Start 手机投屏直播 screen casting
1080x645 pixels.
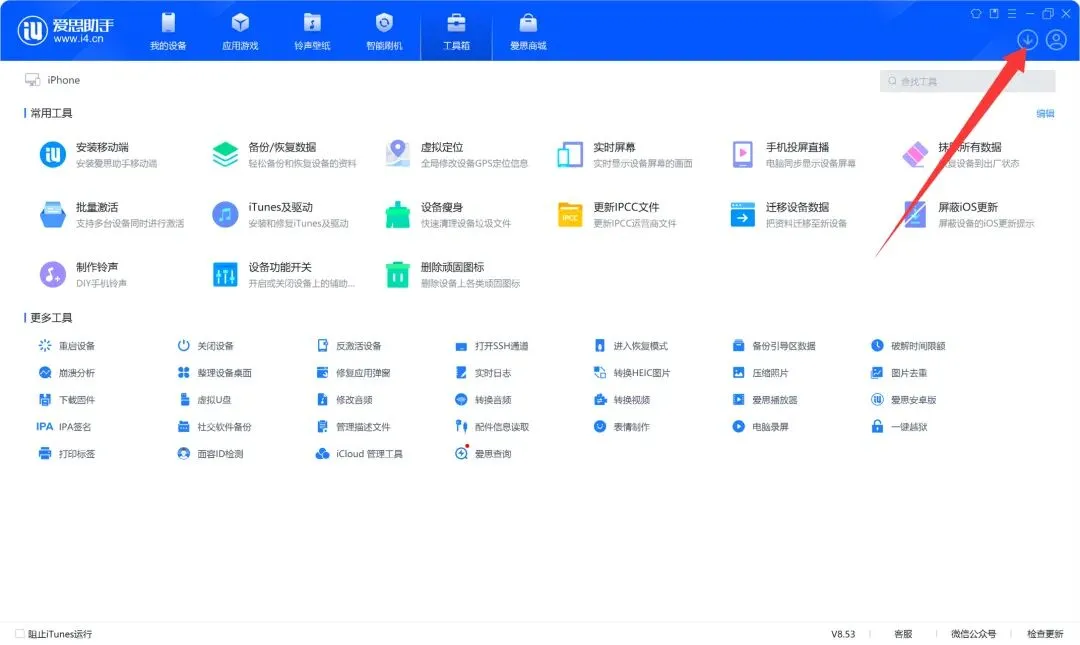pos(792,154)
